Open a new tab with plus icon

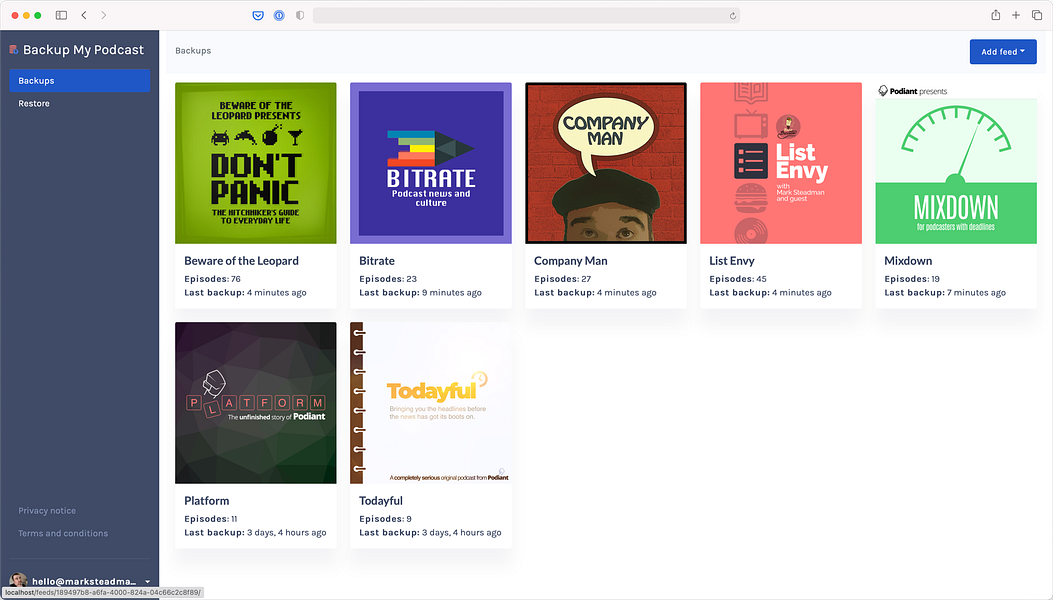coord(1016,15)
